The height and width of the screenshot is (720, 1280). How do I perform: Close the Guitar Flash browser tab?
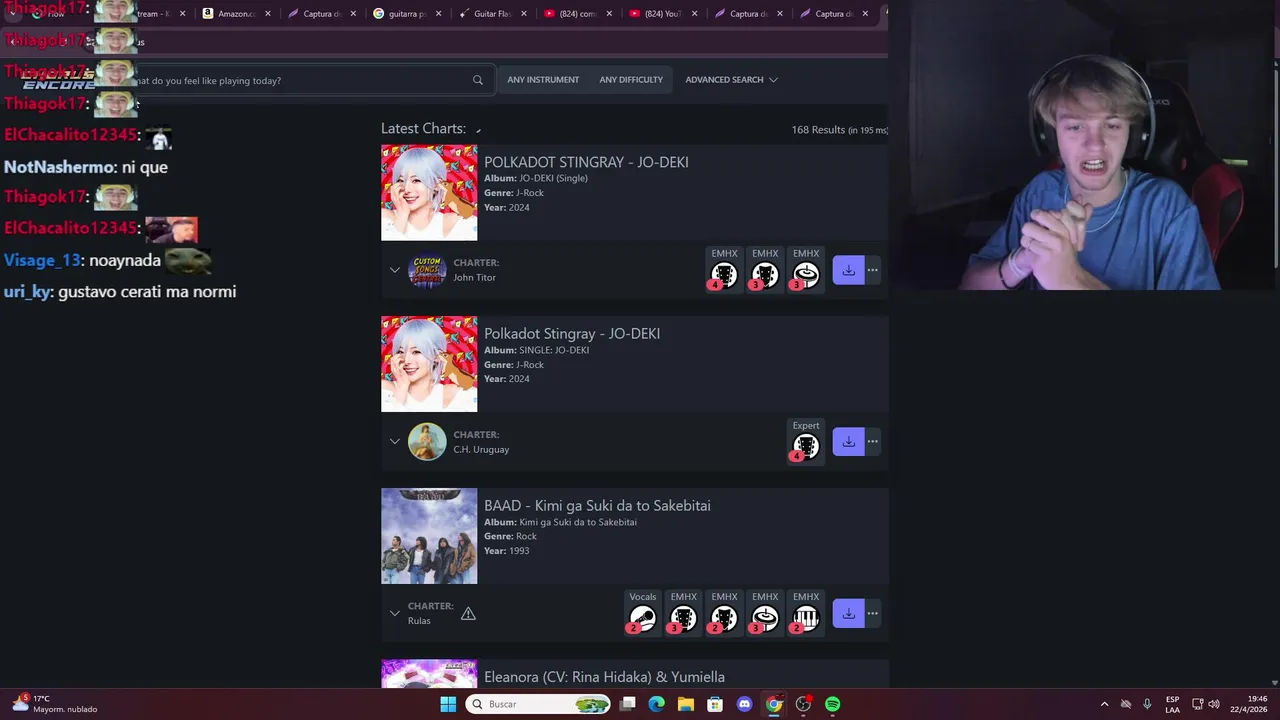pos(524,14)
